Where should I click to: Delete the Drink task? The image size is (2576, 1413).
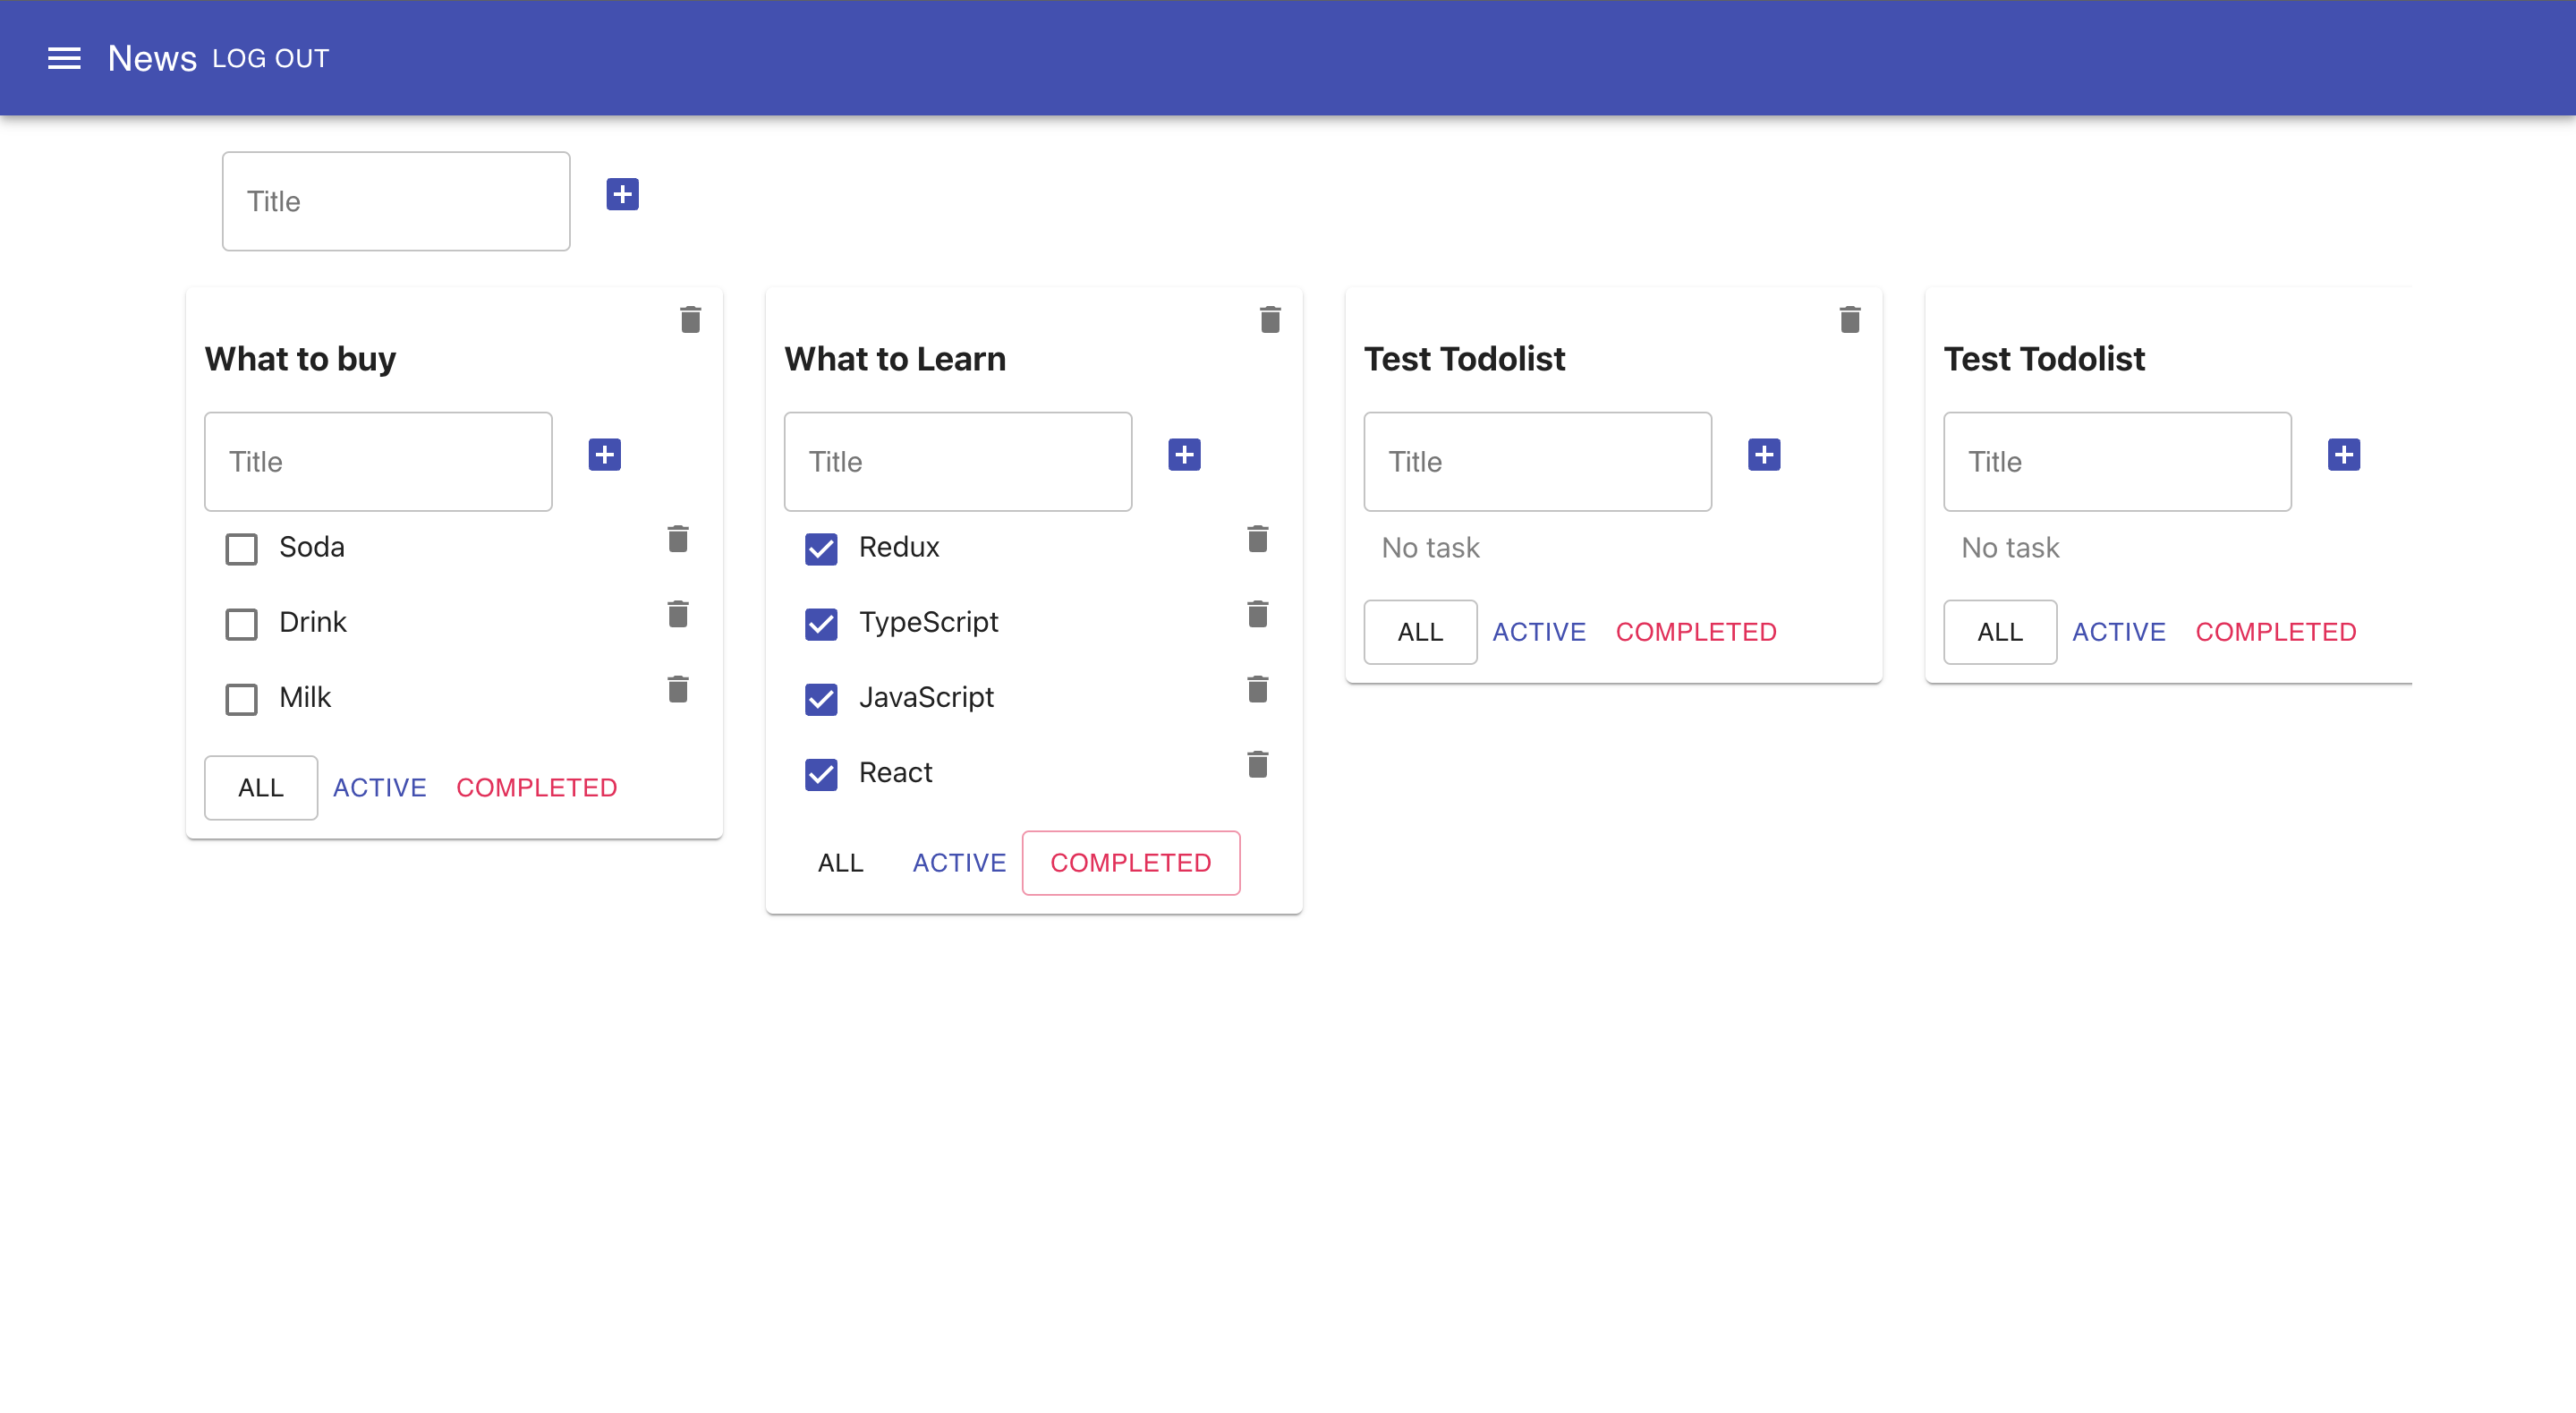click(x=678, y=614)
